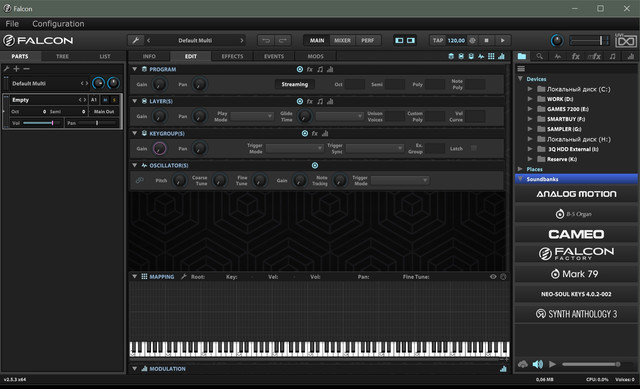Click the redo arrow button

click(x=282, y=40)
